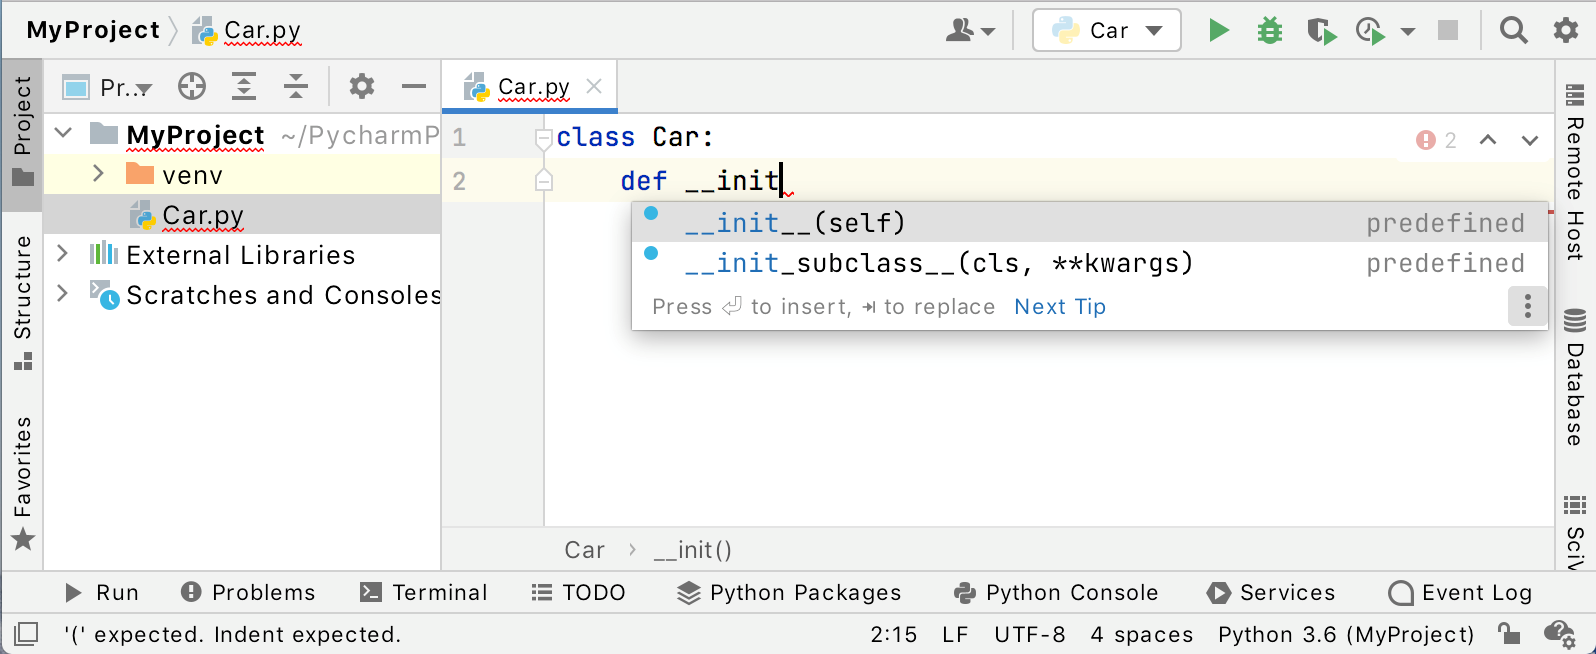Screen dimensions: 1596x654
Task: Collapse all items in Project panel
Action: point(296,87)
